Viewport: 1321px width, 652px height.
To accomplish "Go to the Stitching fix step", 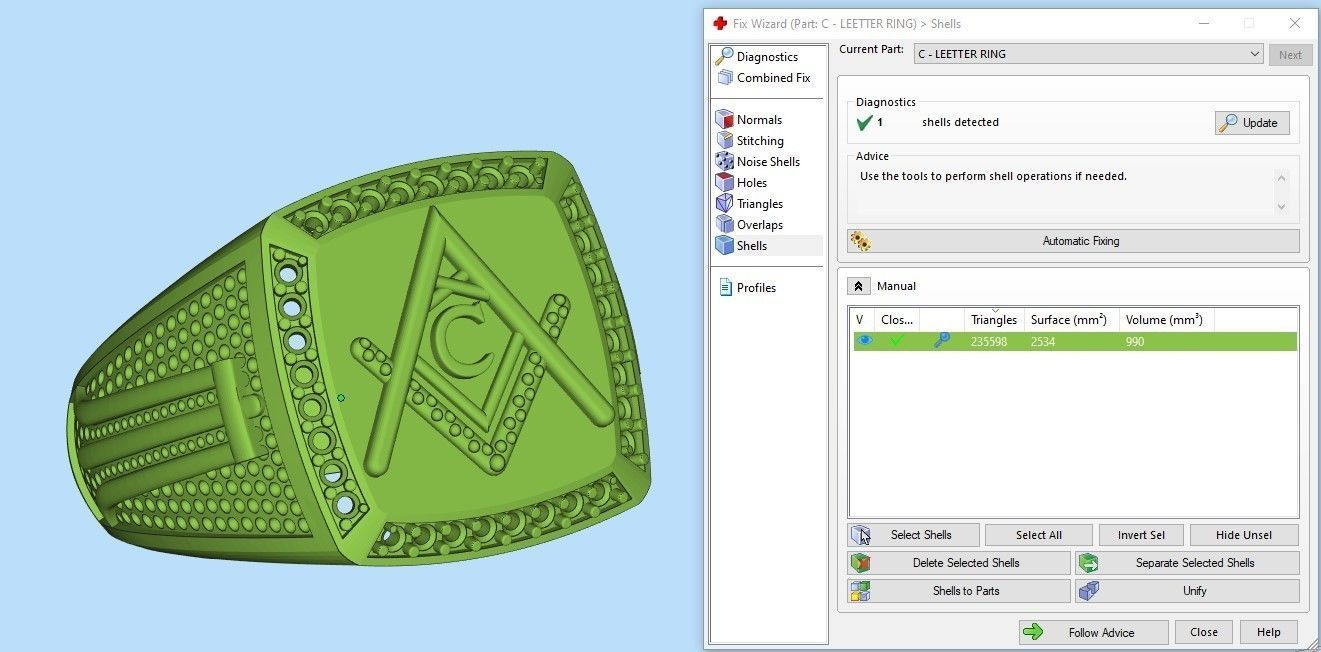I will [x=760, y=141].
